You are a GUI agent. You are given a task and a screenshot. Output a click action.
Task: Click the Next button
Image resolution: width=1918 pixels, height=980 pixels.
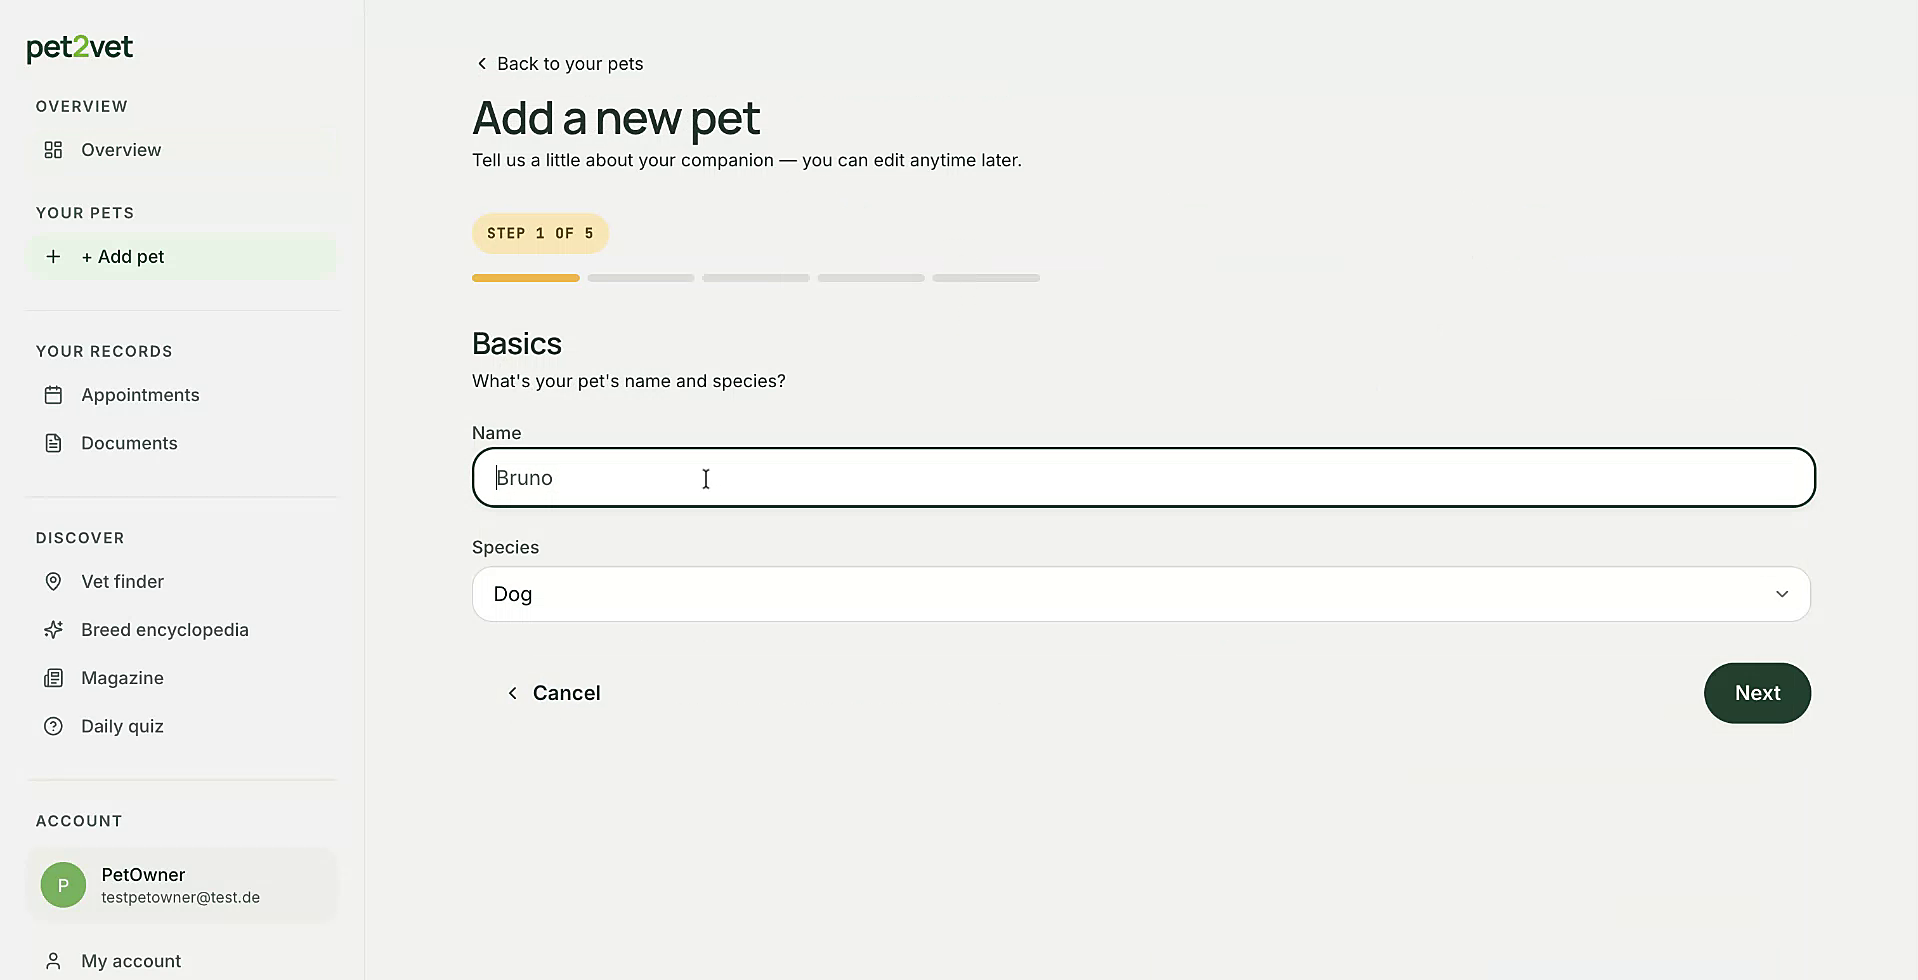pyautogui.click(x=1757, y=693)
